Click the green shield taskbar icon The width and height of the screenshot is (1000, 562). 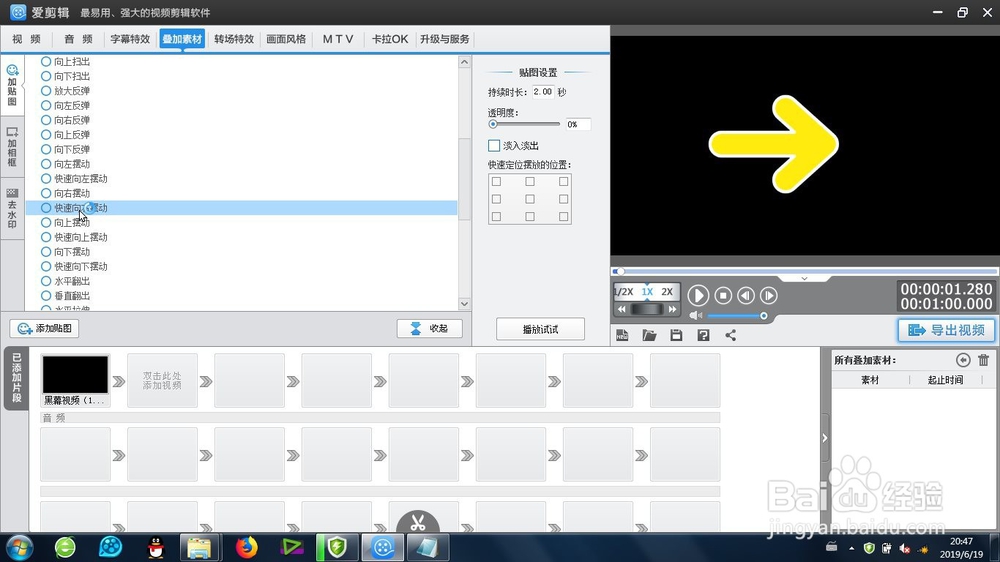click(337, 547)
